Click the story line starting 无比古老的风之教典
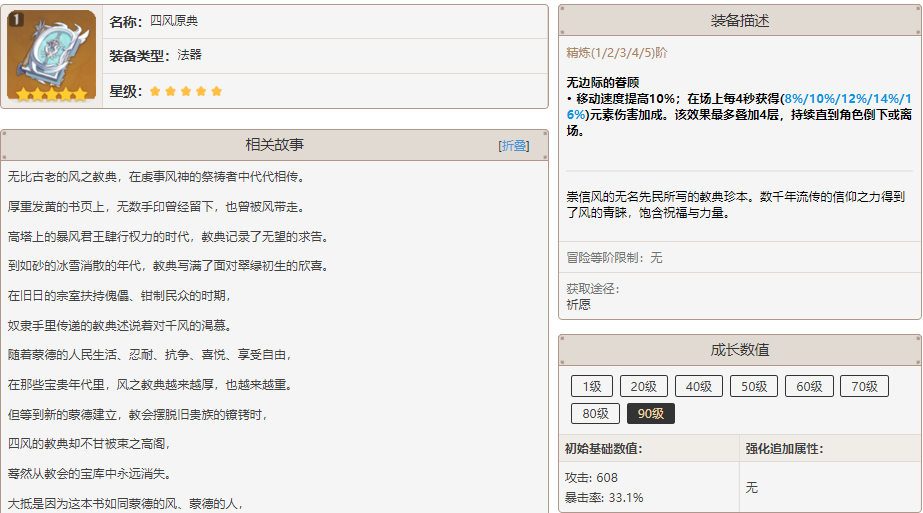The width and height of the screenshot is (923, 513). [156, 177]
